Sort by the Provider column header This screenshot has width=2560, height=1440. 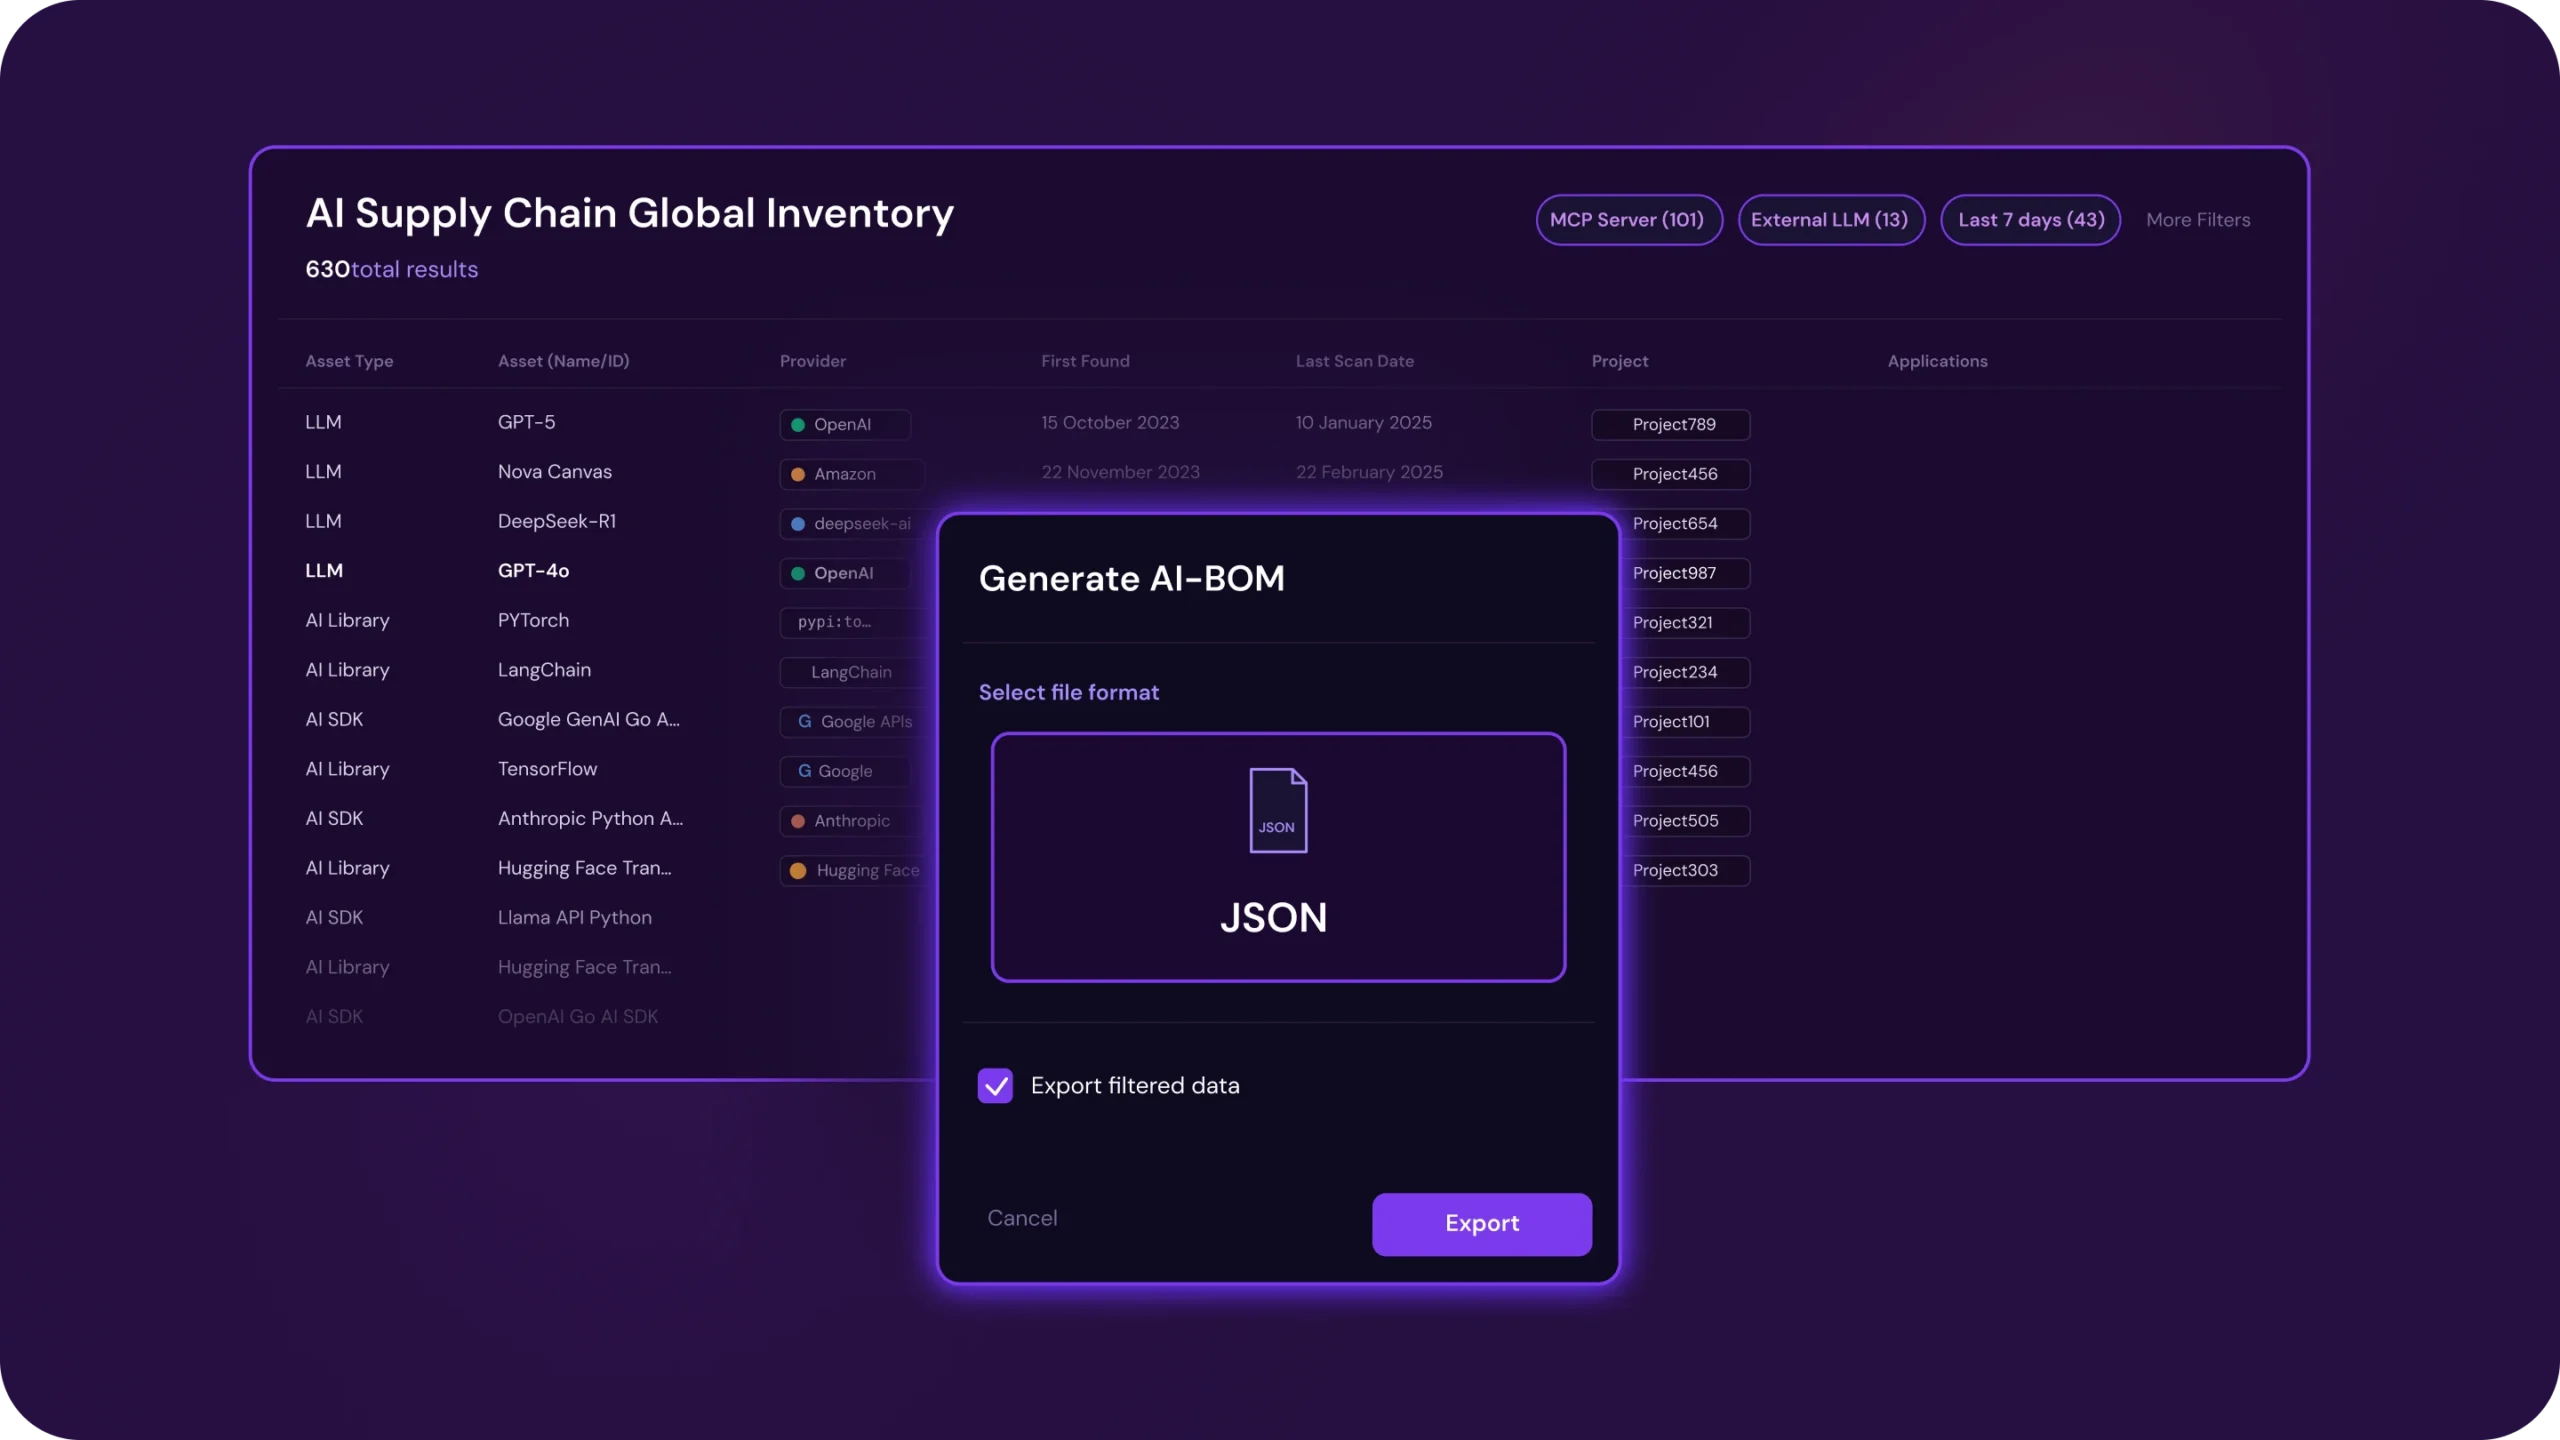click(x=813, y=361)
